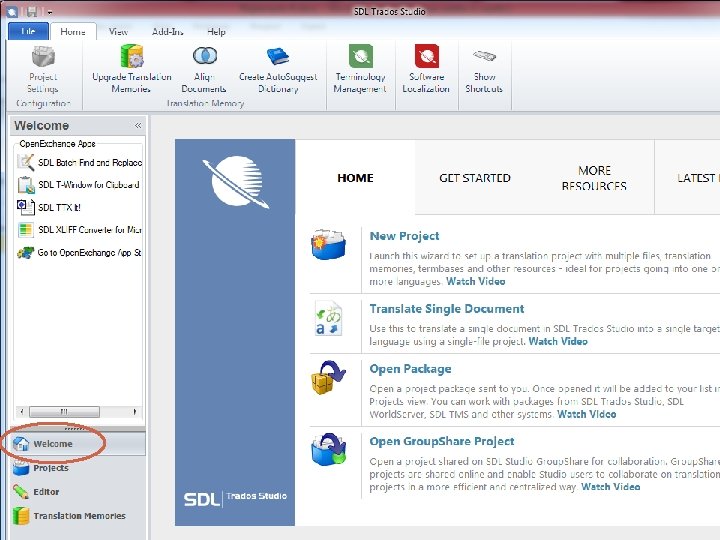Watch Video for Open Package
Image resolution: width=720 pixels, height=540 pixels.
click(586, 414)
